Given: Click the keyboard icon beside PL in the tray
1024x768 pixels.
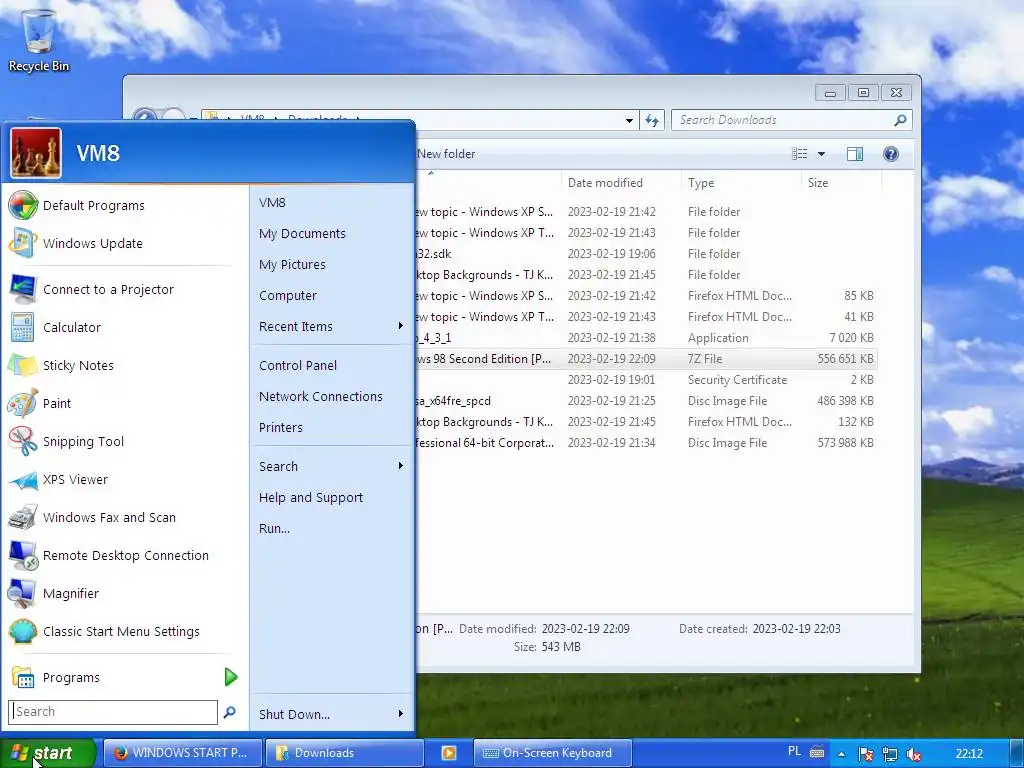Looking at the screenshot, I should (x=817, y=752).
